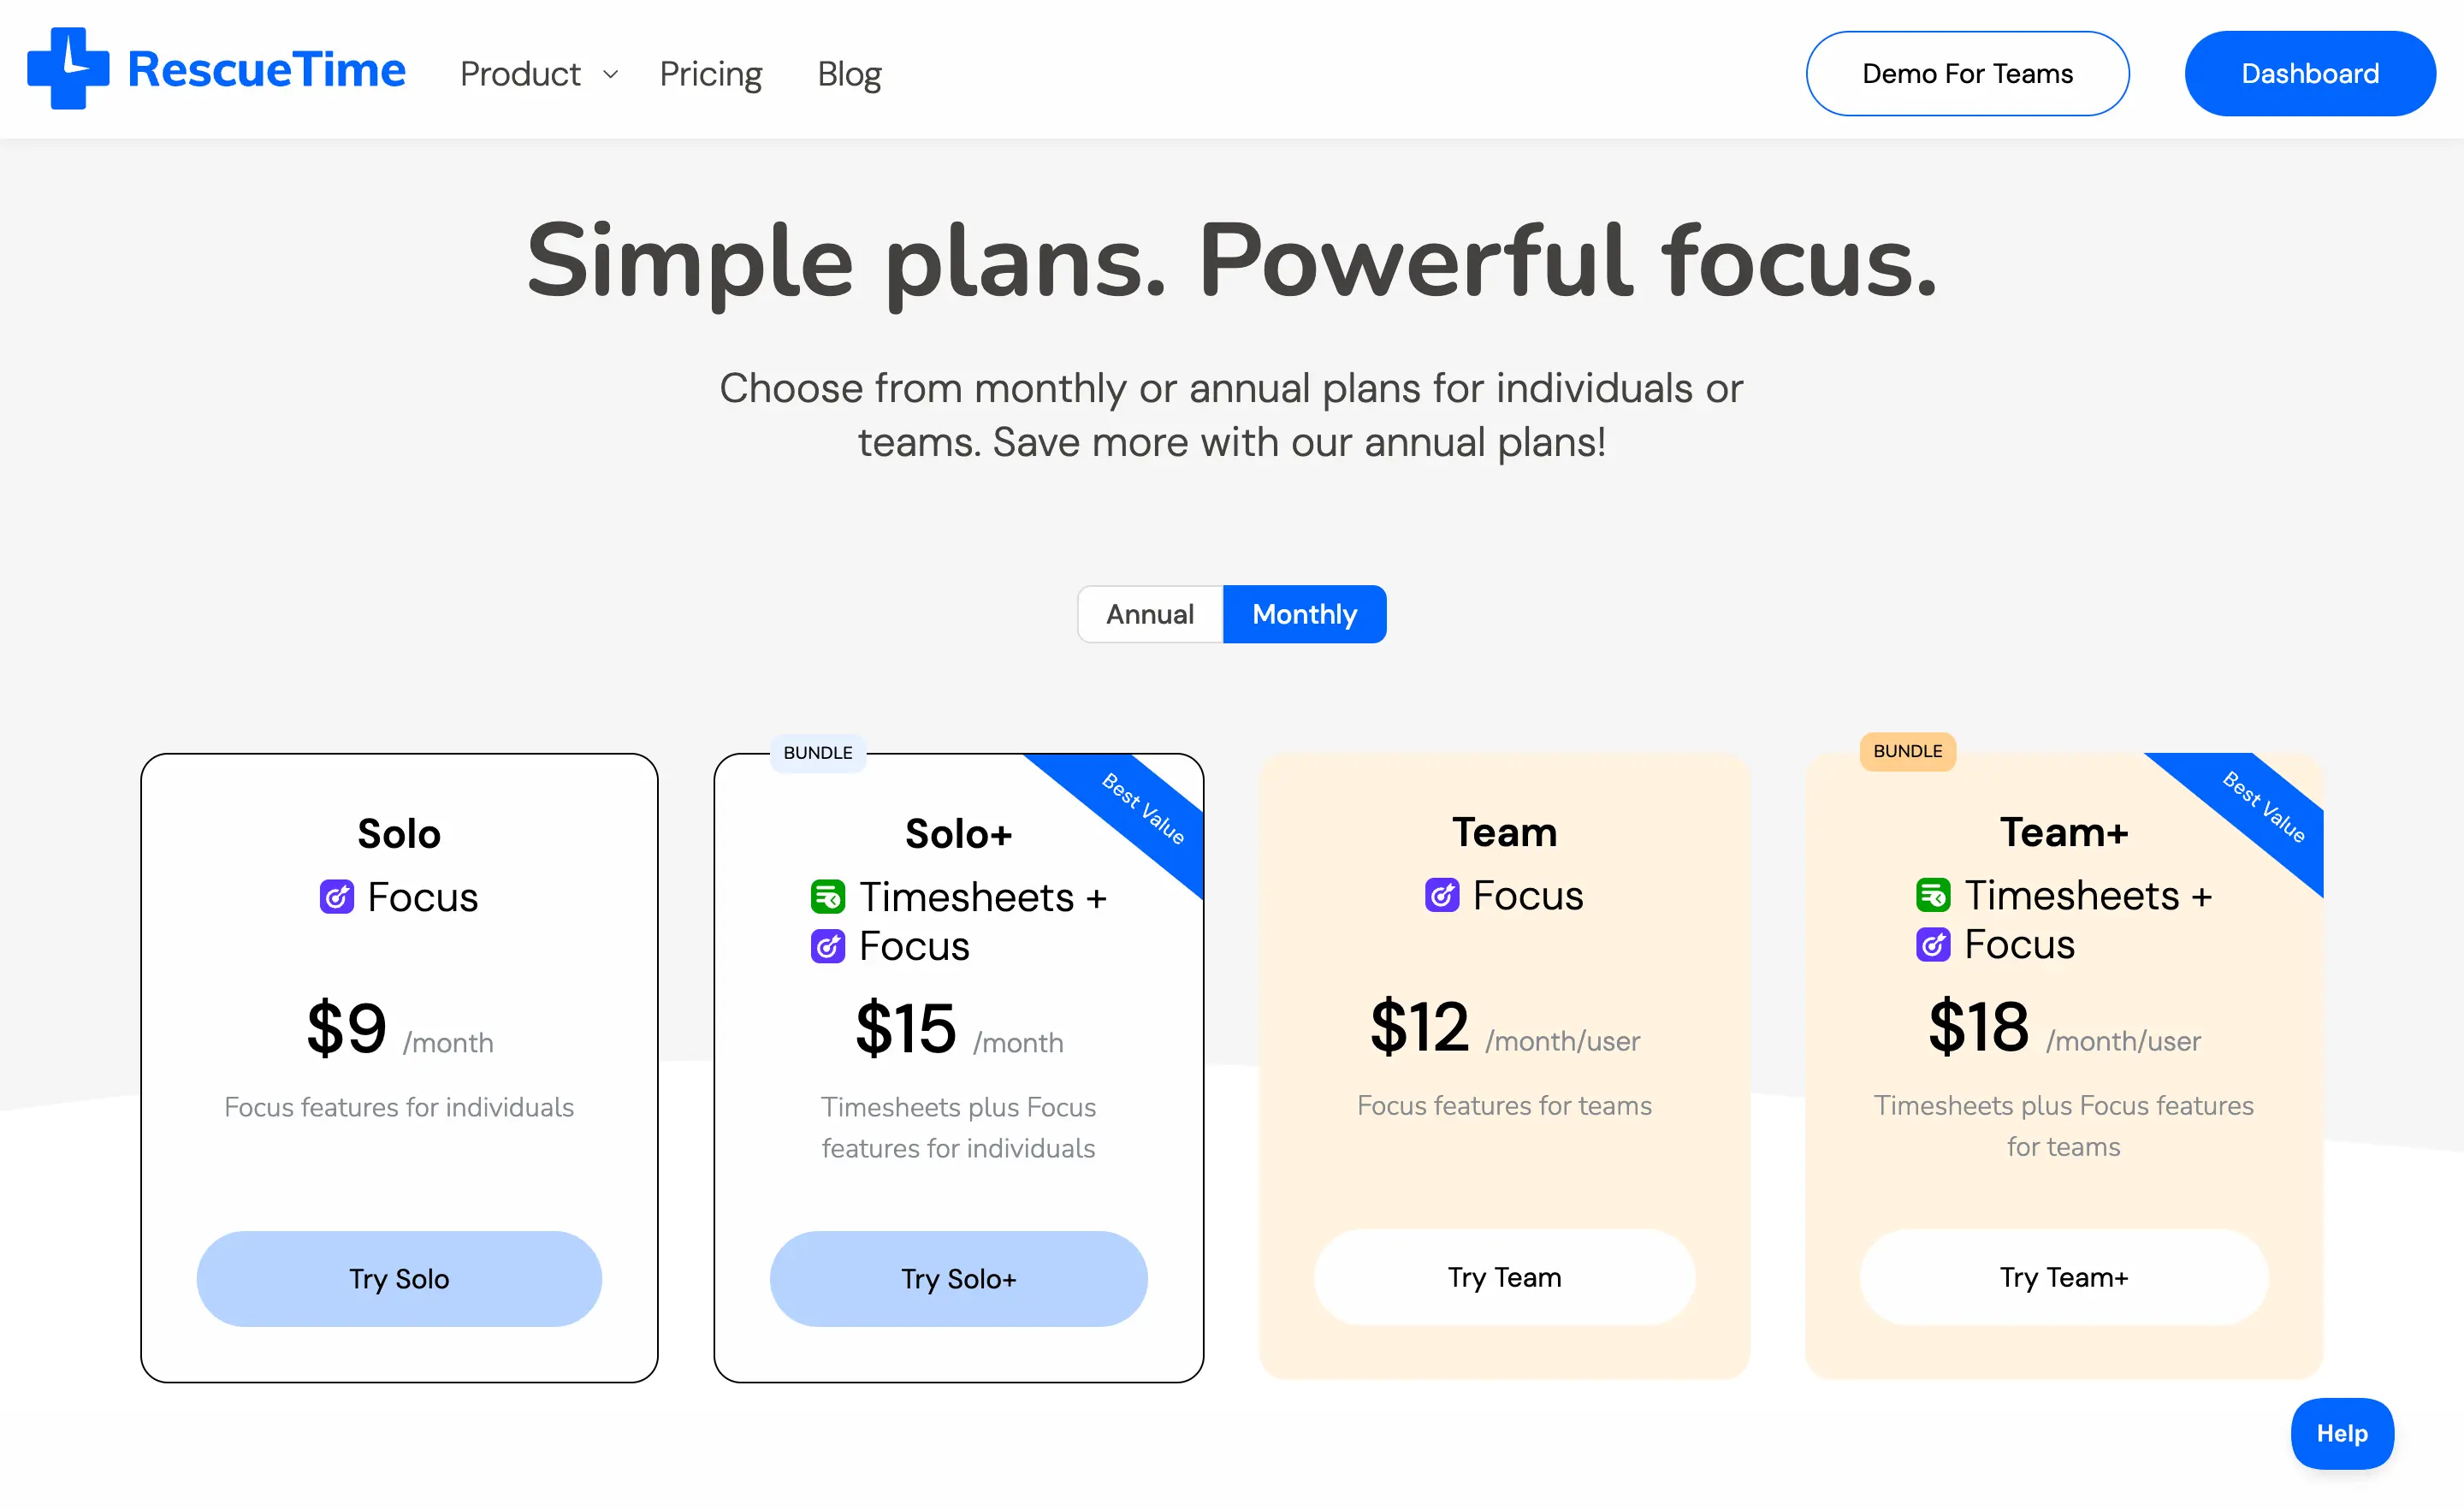Open the Pricing page
2464x1510 pixels.
tap(710, 73)
